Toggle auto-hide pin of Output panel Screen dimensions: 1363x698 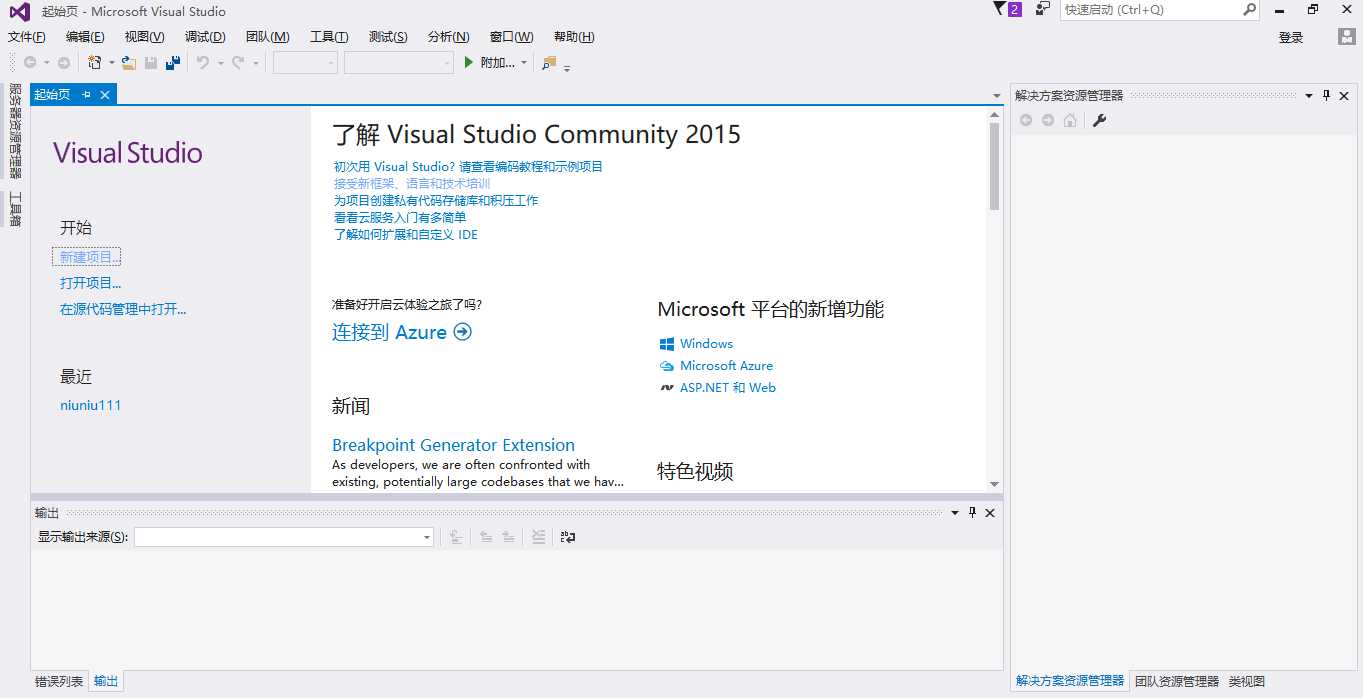click(972, 512)
